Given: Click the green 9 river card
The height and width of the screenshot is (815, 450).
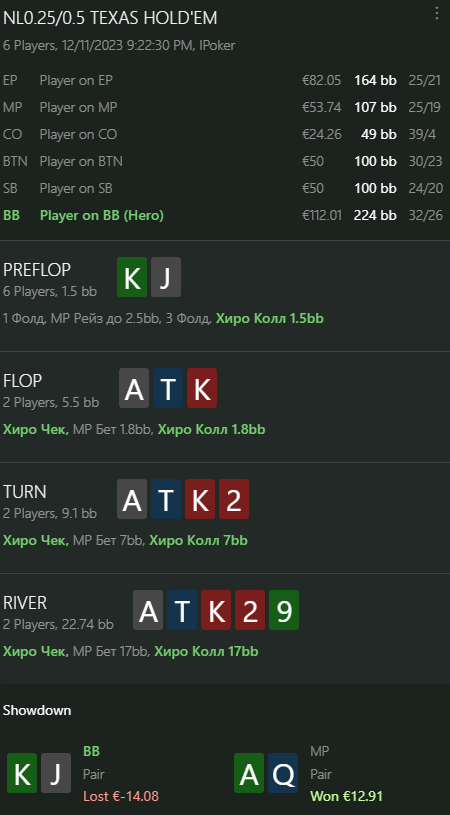Looking at the screenshot, I should click(284, 610).
